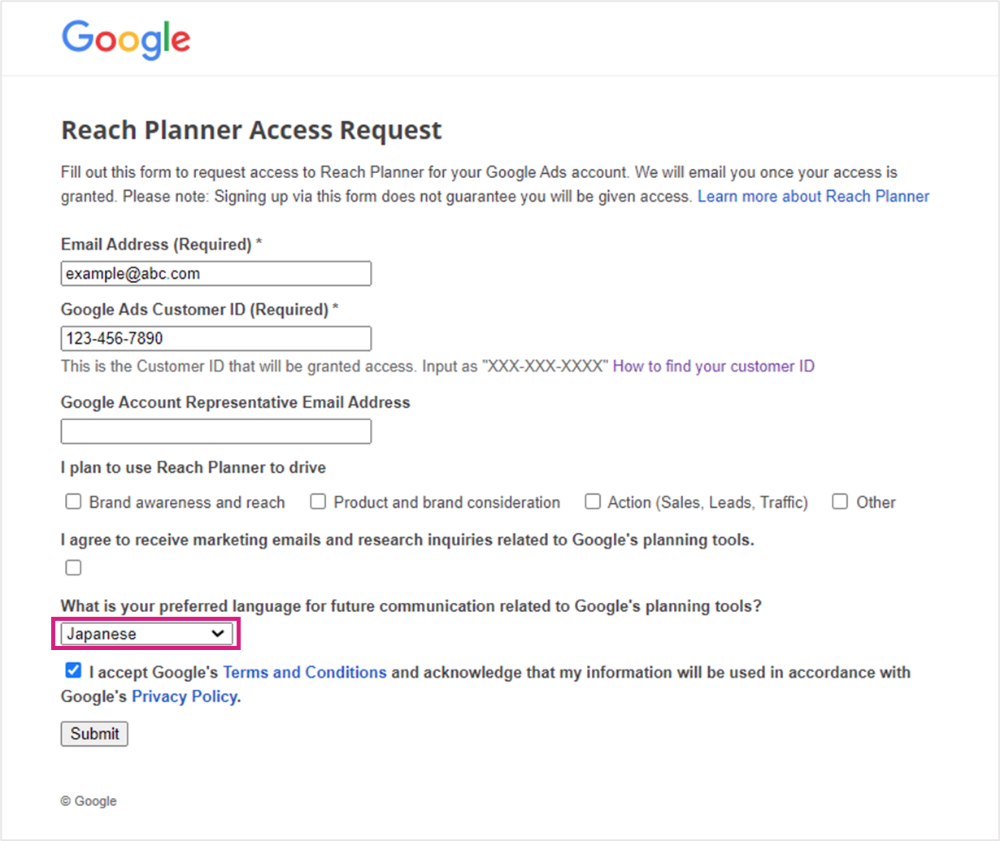
Task: Click the 'Email Address (Required)' label
Action: [161, 245]
